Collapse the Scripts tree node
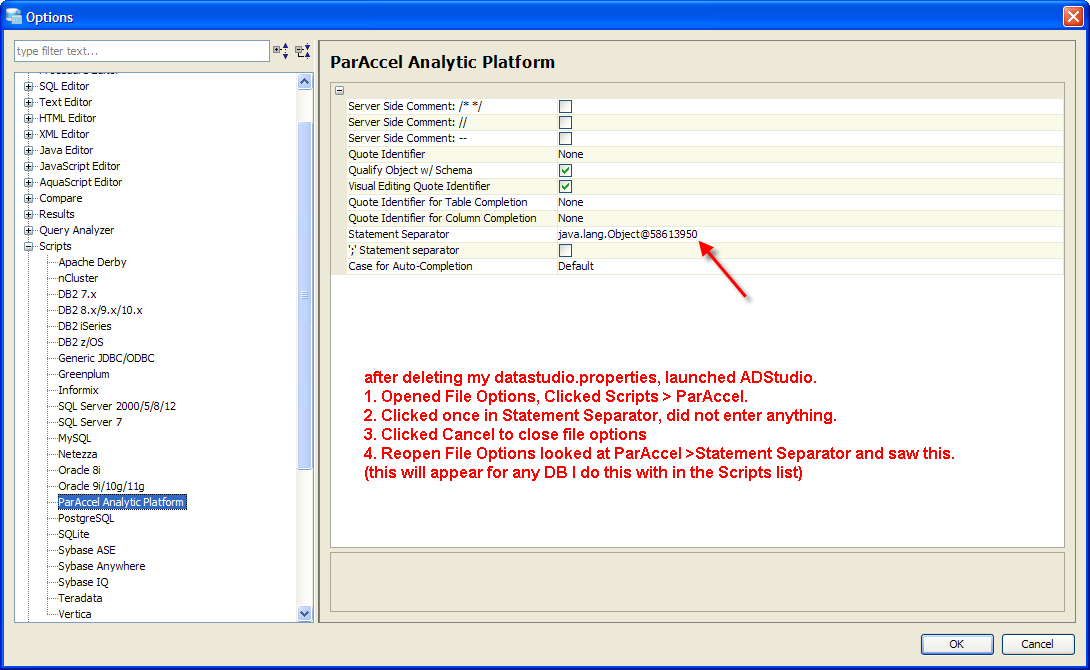 click(29, 246)
